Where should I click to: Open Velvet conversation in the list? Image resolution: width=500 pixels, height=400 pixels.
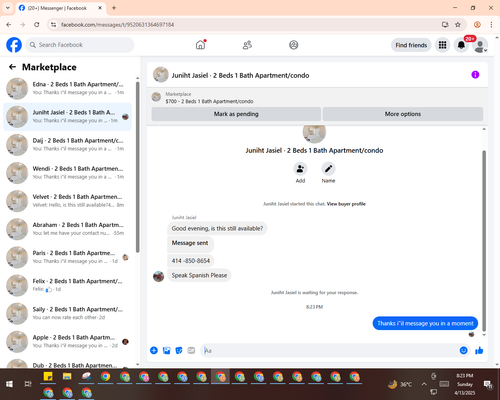point(67,201)
